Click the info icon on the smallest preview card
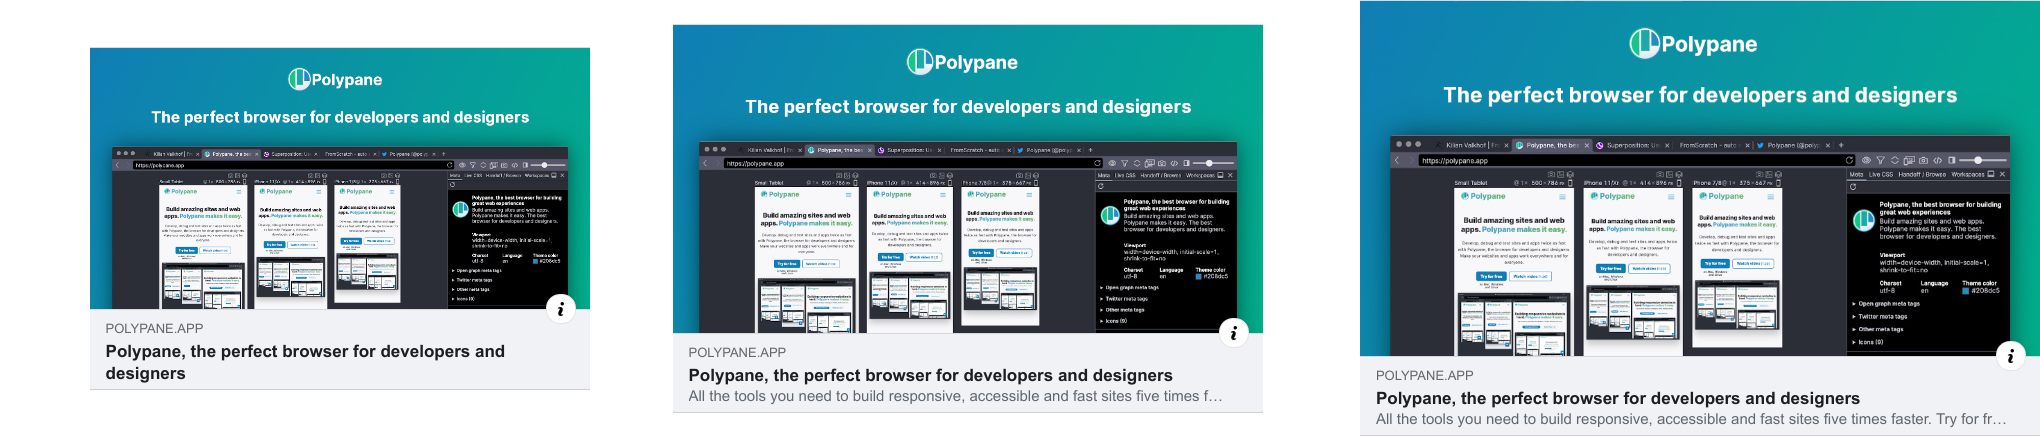This screenshot has width=2040, height=436. click(x=560, y=309)
